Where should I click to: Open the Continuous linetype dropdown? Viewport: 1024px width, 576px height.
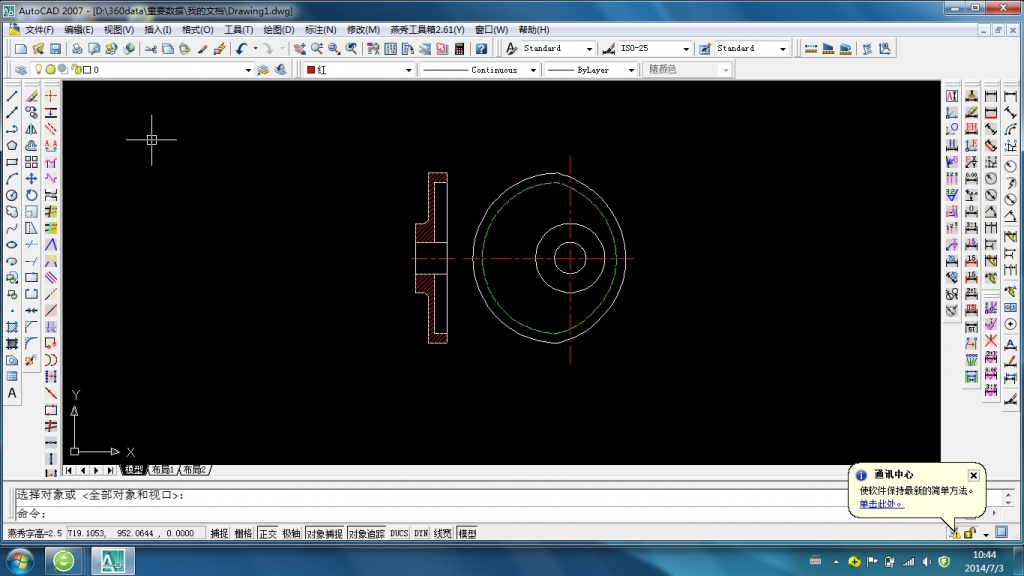click(532, 70)
